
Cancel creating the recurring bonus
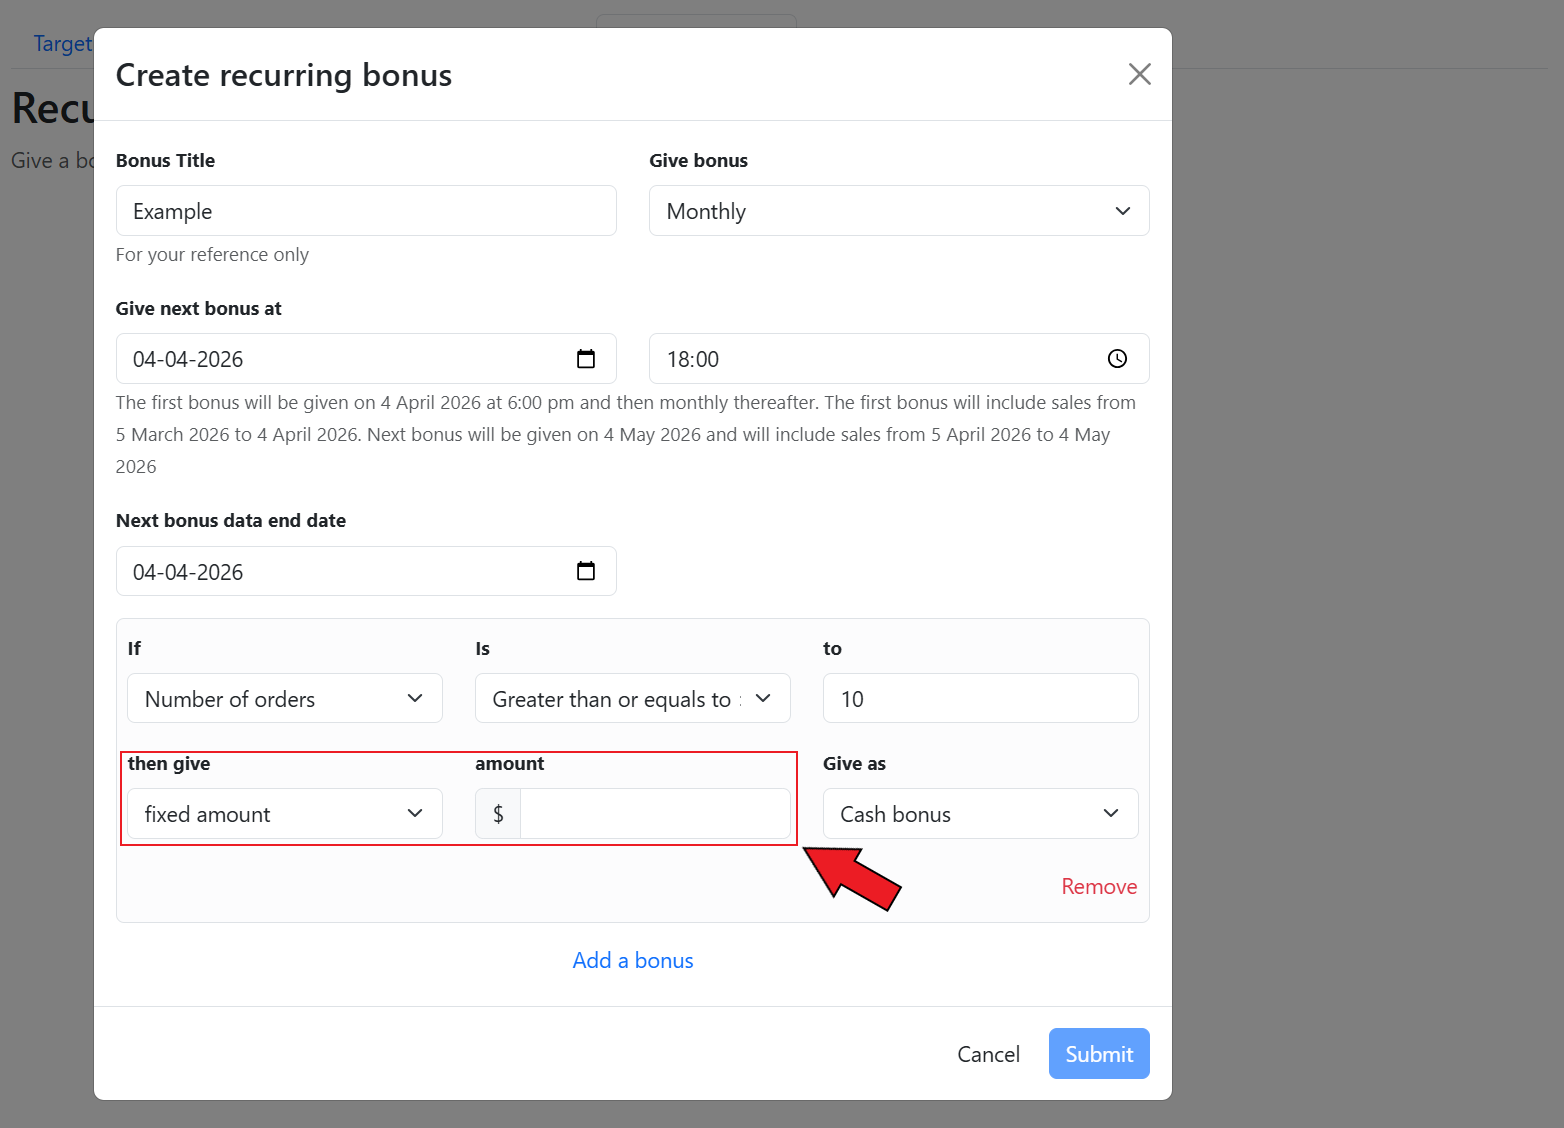988,1054
